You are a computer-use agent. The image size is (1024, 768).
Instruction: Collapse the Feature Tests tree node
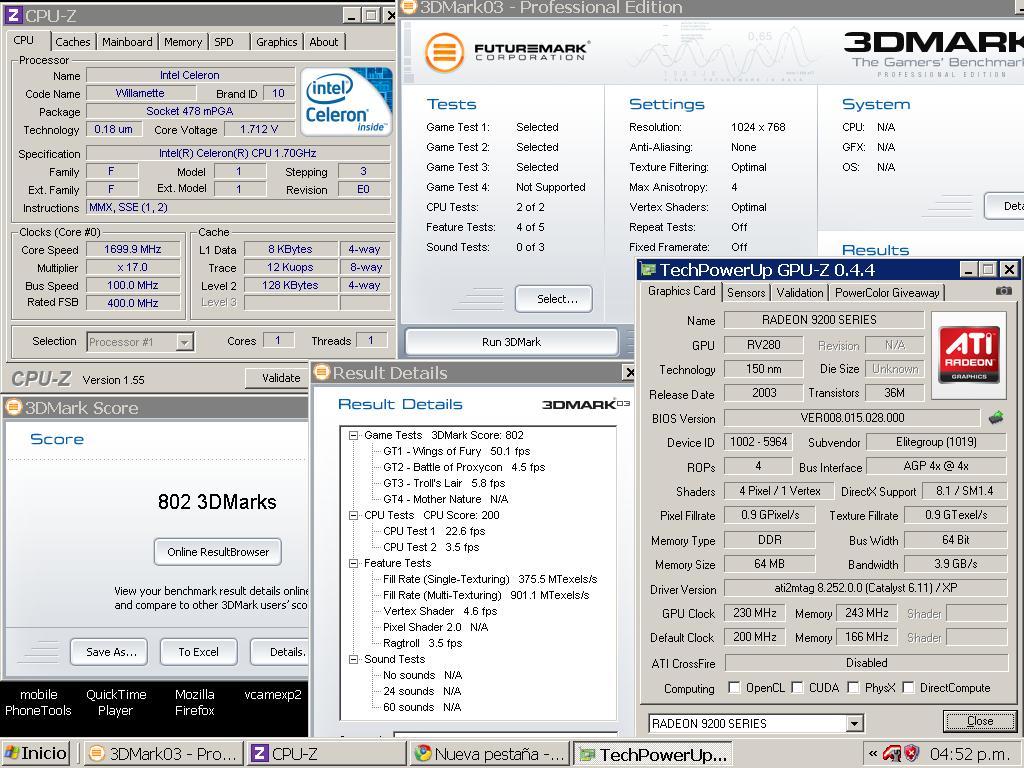tap(353, 563)
